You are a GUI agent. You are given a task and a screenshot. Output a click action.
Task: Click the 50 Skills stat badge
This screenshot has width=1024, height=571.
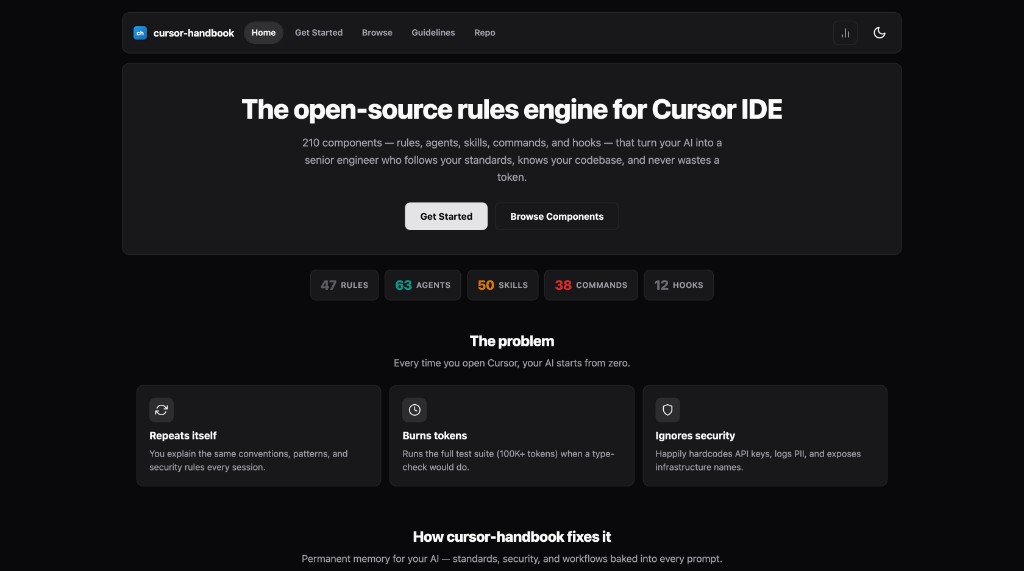click(502, 285)
